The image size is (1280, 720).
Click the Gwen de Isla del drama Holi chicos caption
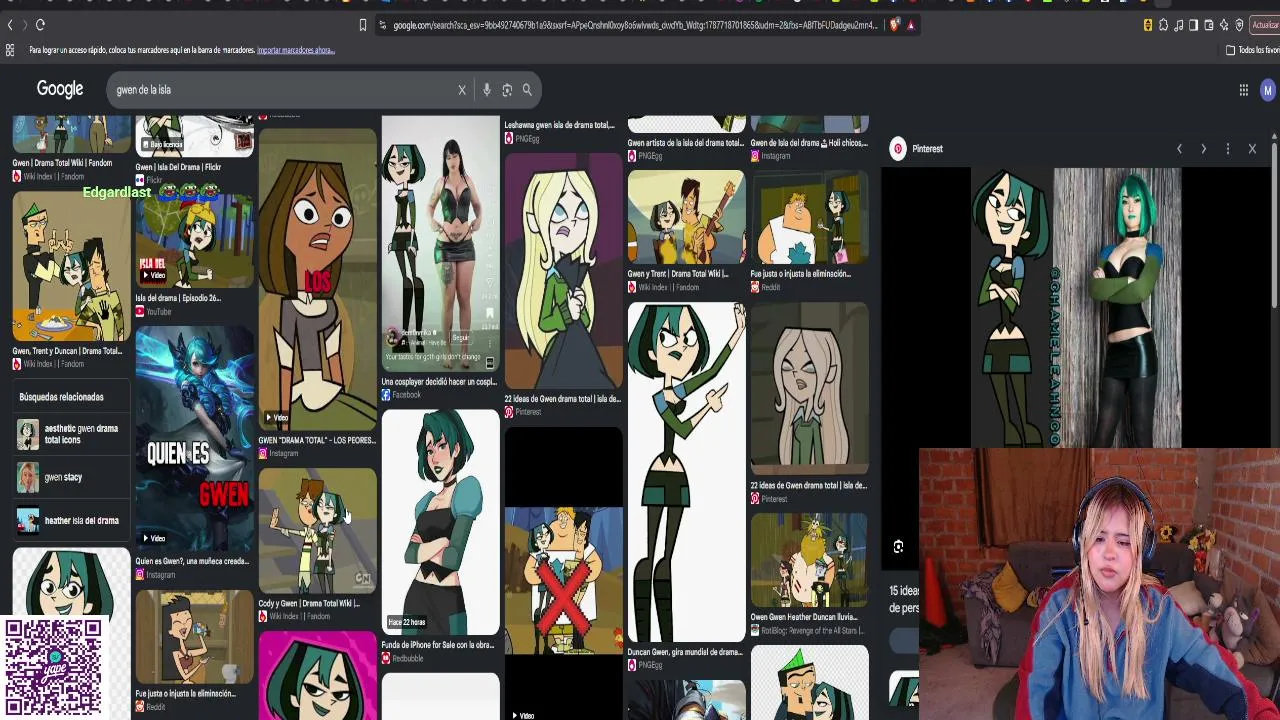(809, 143)
